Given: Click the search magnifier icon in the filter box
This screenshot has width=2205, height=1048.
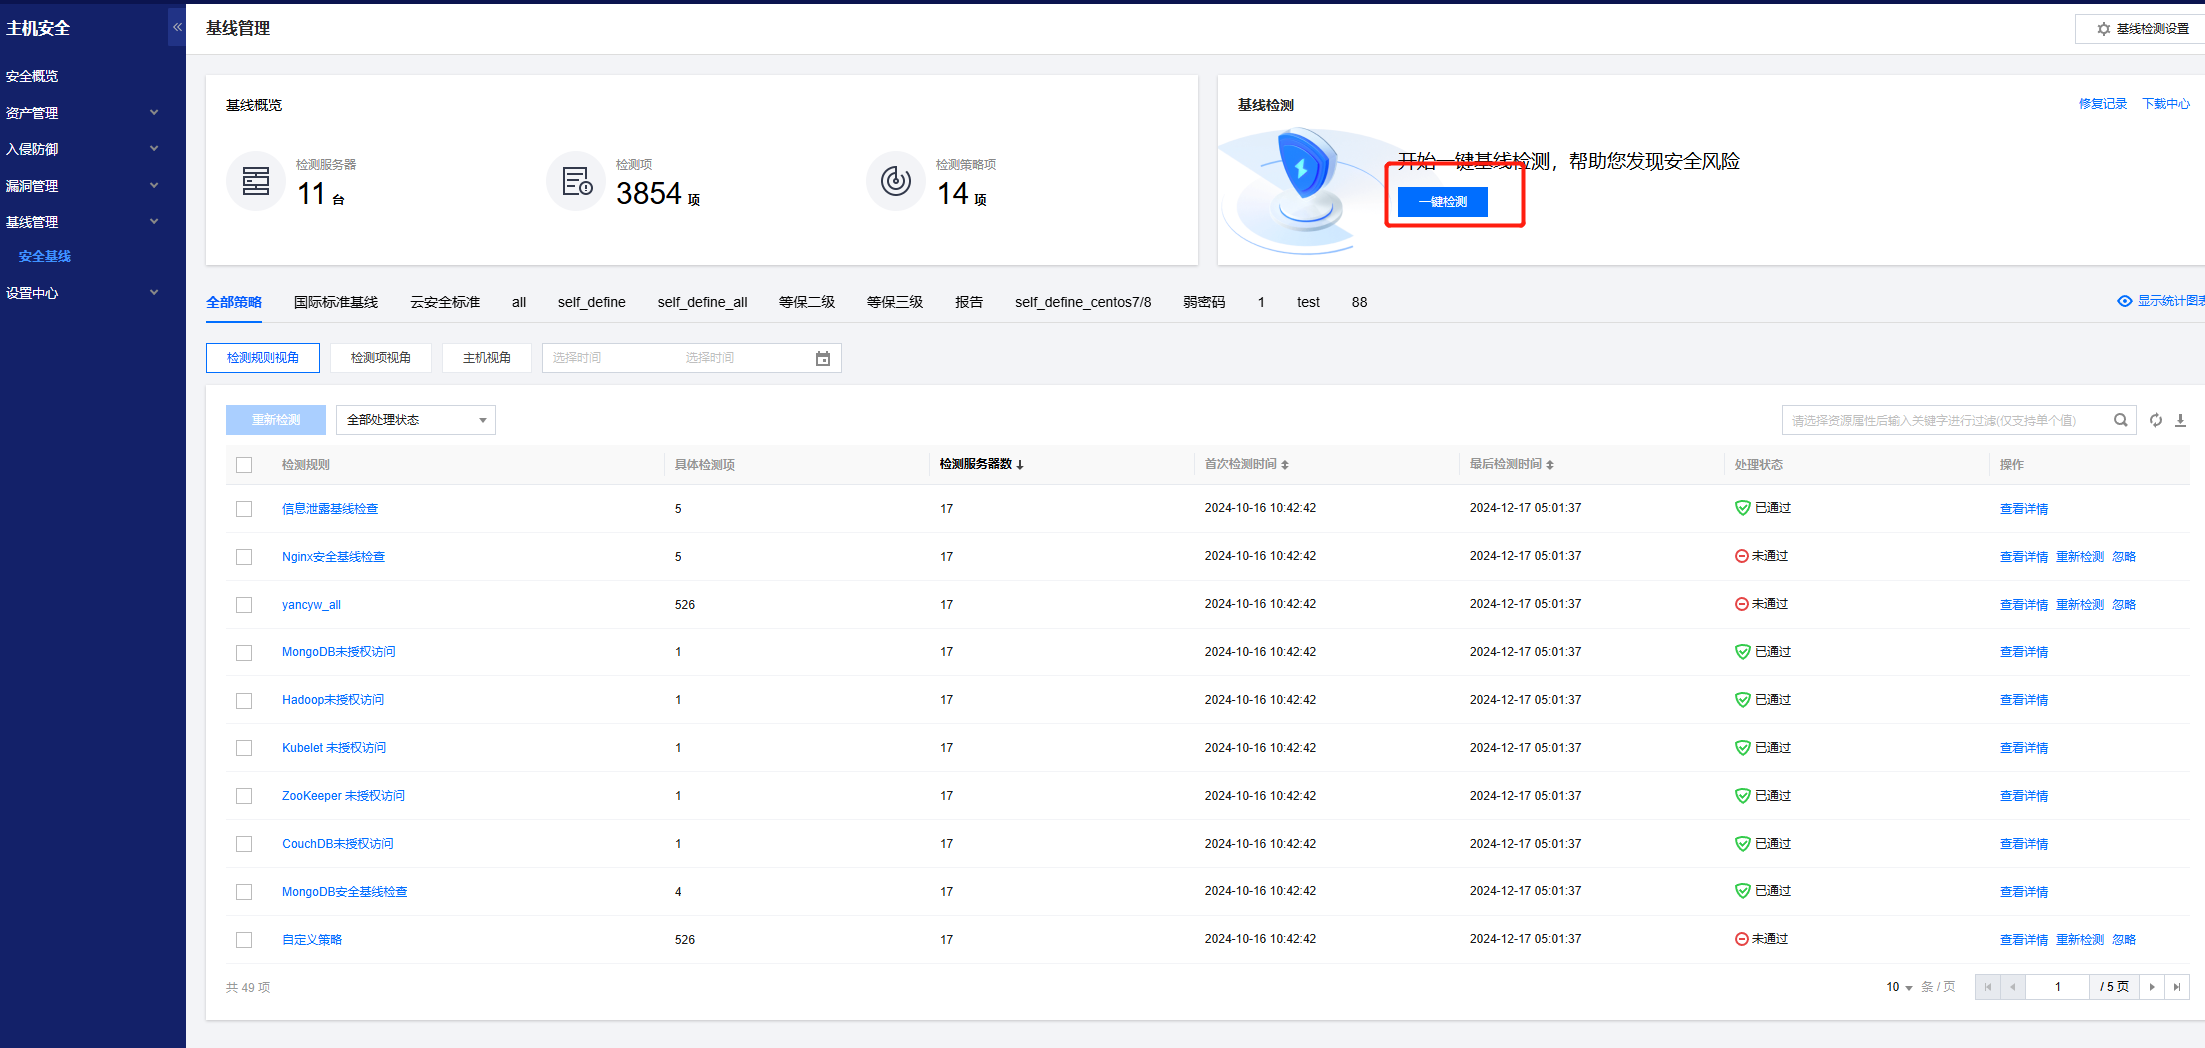Looking at the screenshot, I should pos(2120,421).
